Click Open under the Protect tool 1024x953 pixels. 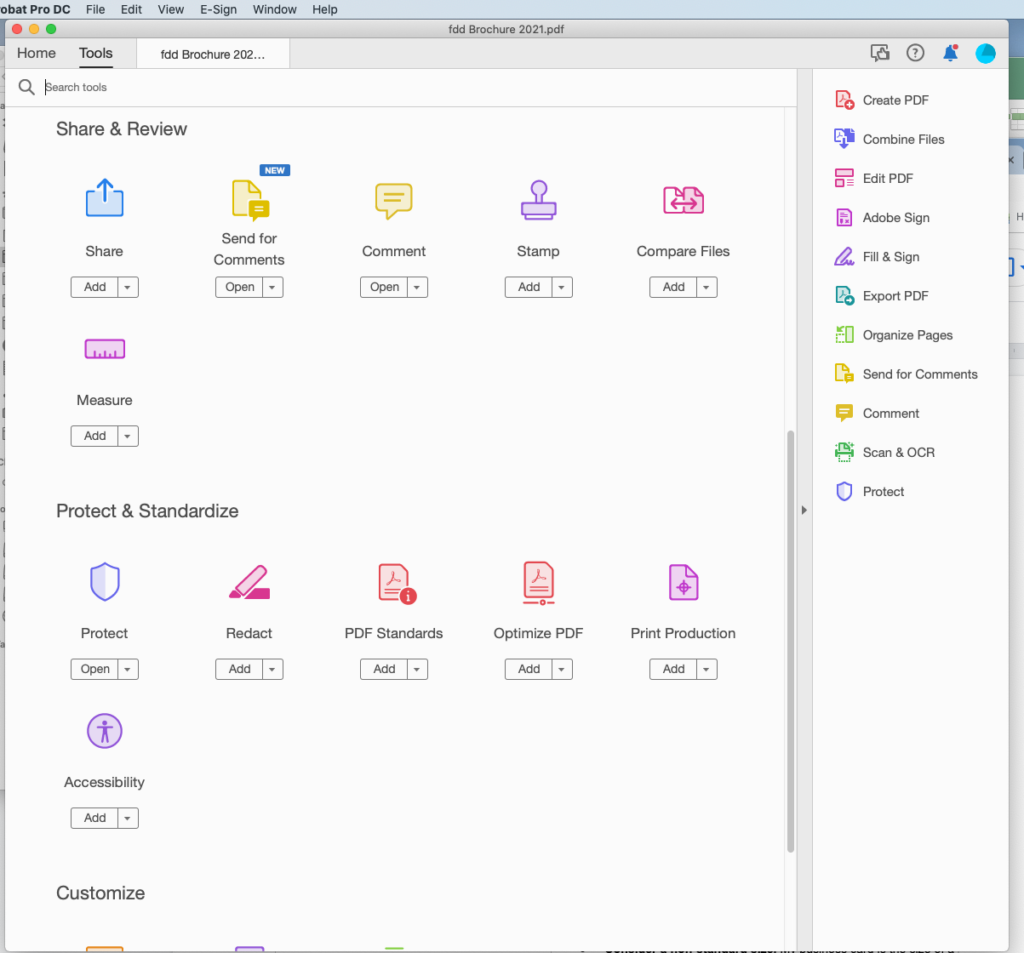click(x=95, y=670)
